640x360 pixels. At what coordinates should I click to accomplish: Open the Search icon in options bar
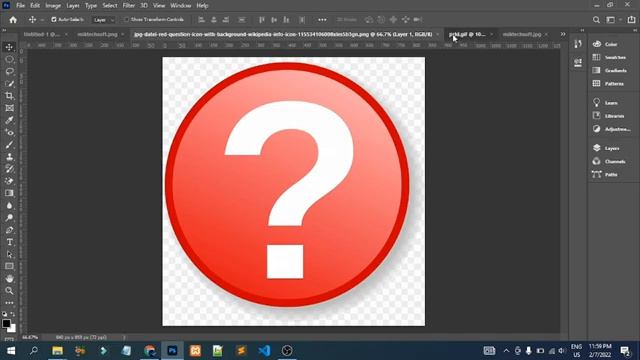coord(596,20)
